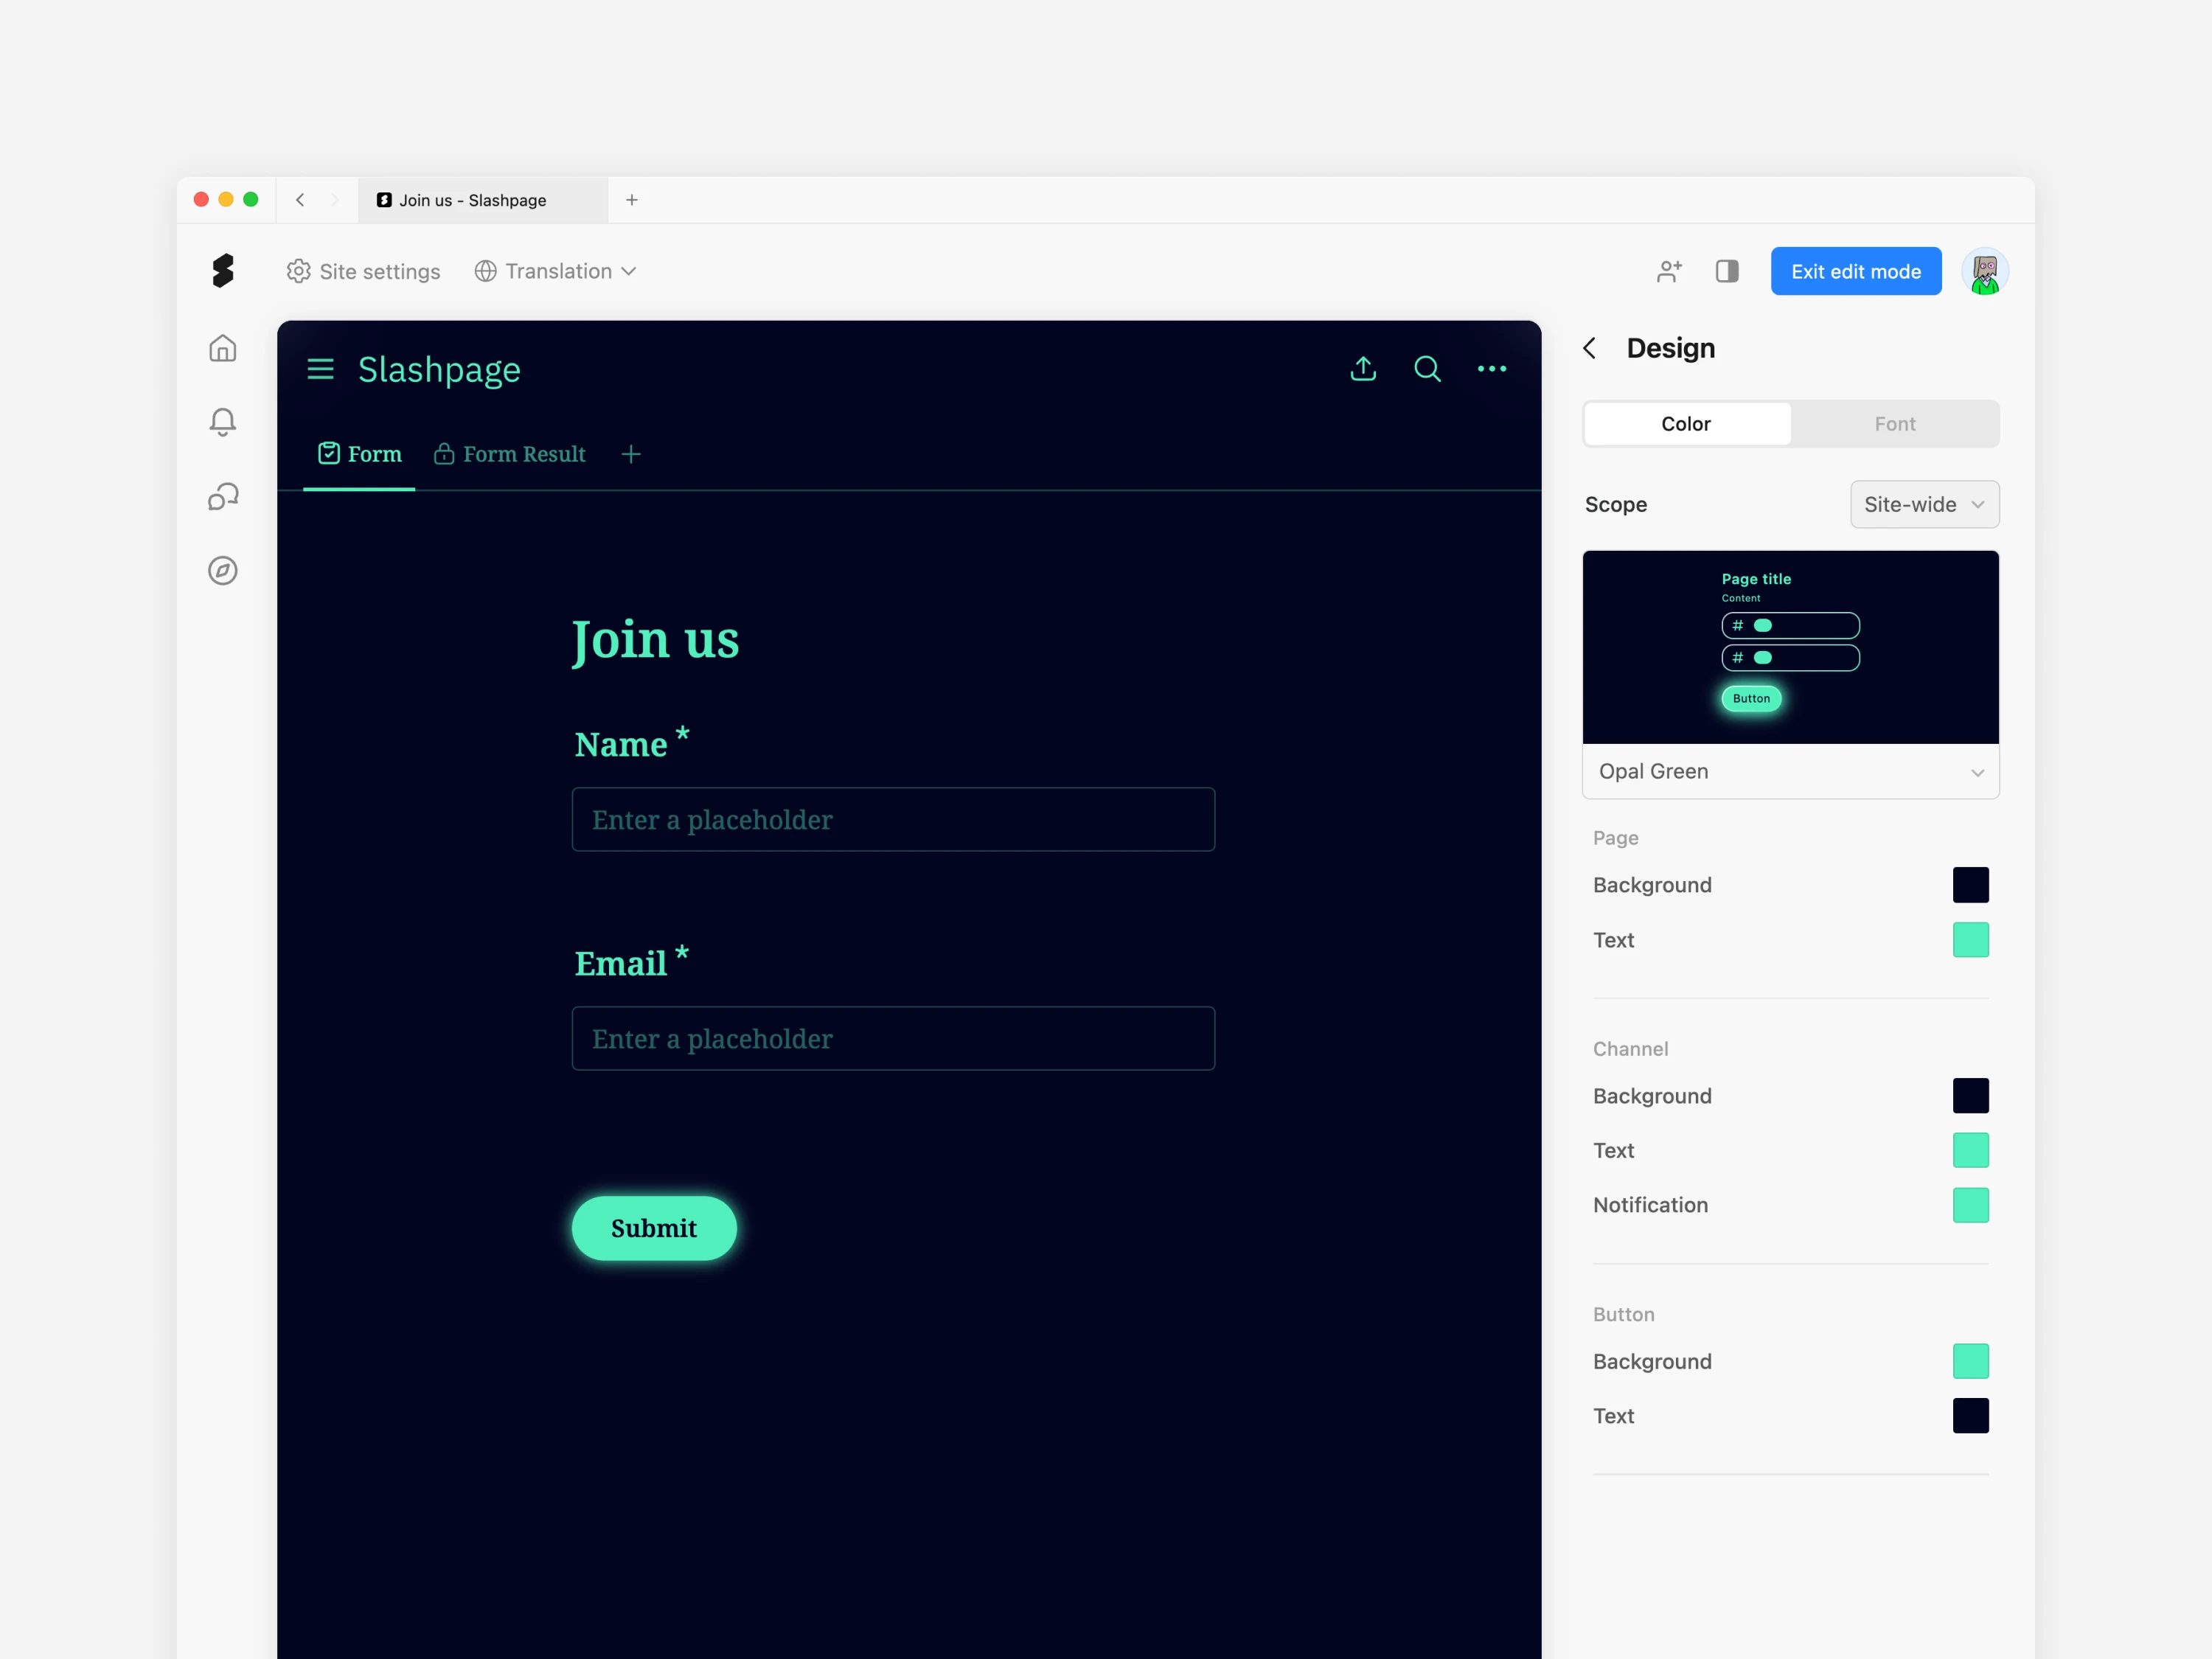Change the Page Text color swatch

[x=1970, y=940]
